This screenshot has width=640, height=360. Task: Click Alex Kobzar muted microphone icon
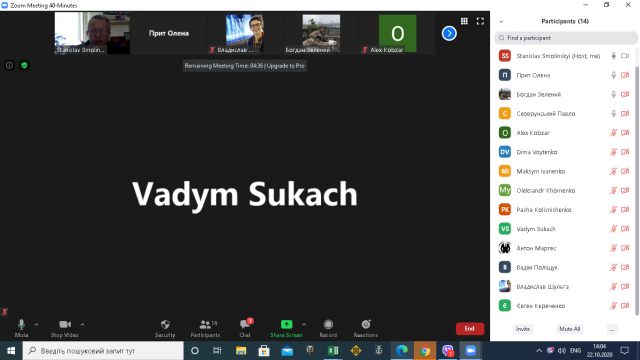613,133
